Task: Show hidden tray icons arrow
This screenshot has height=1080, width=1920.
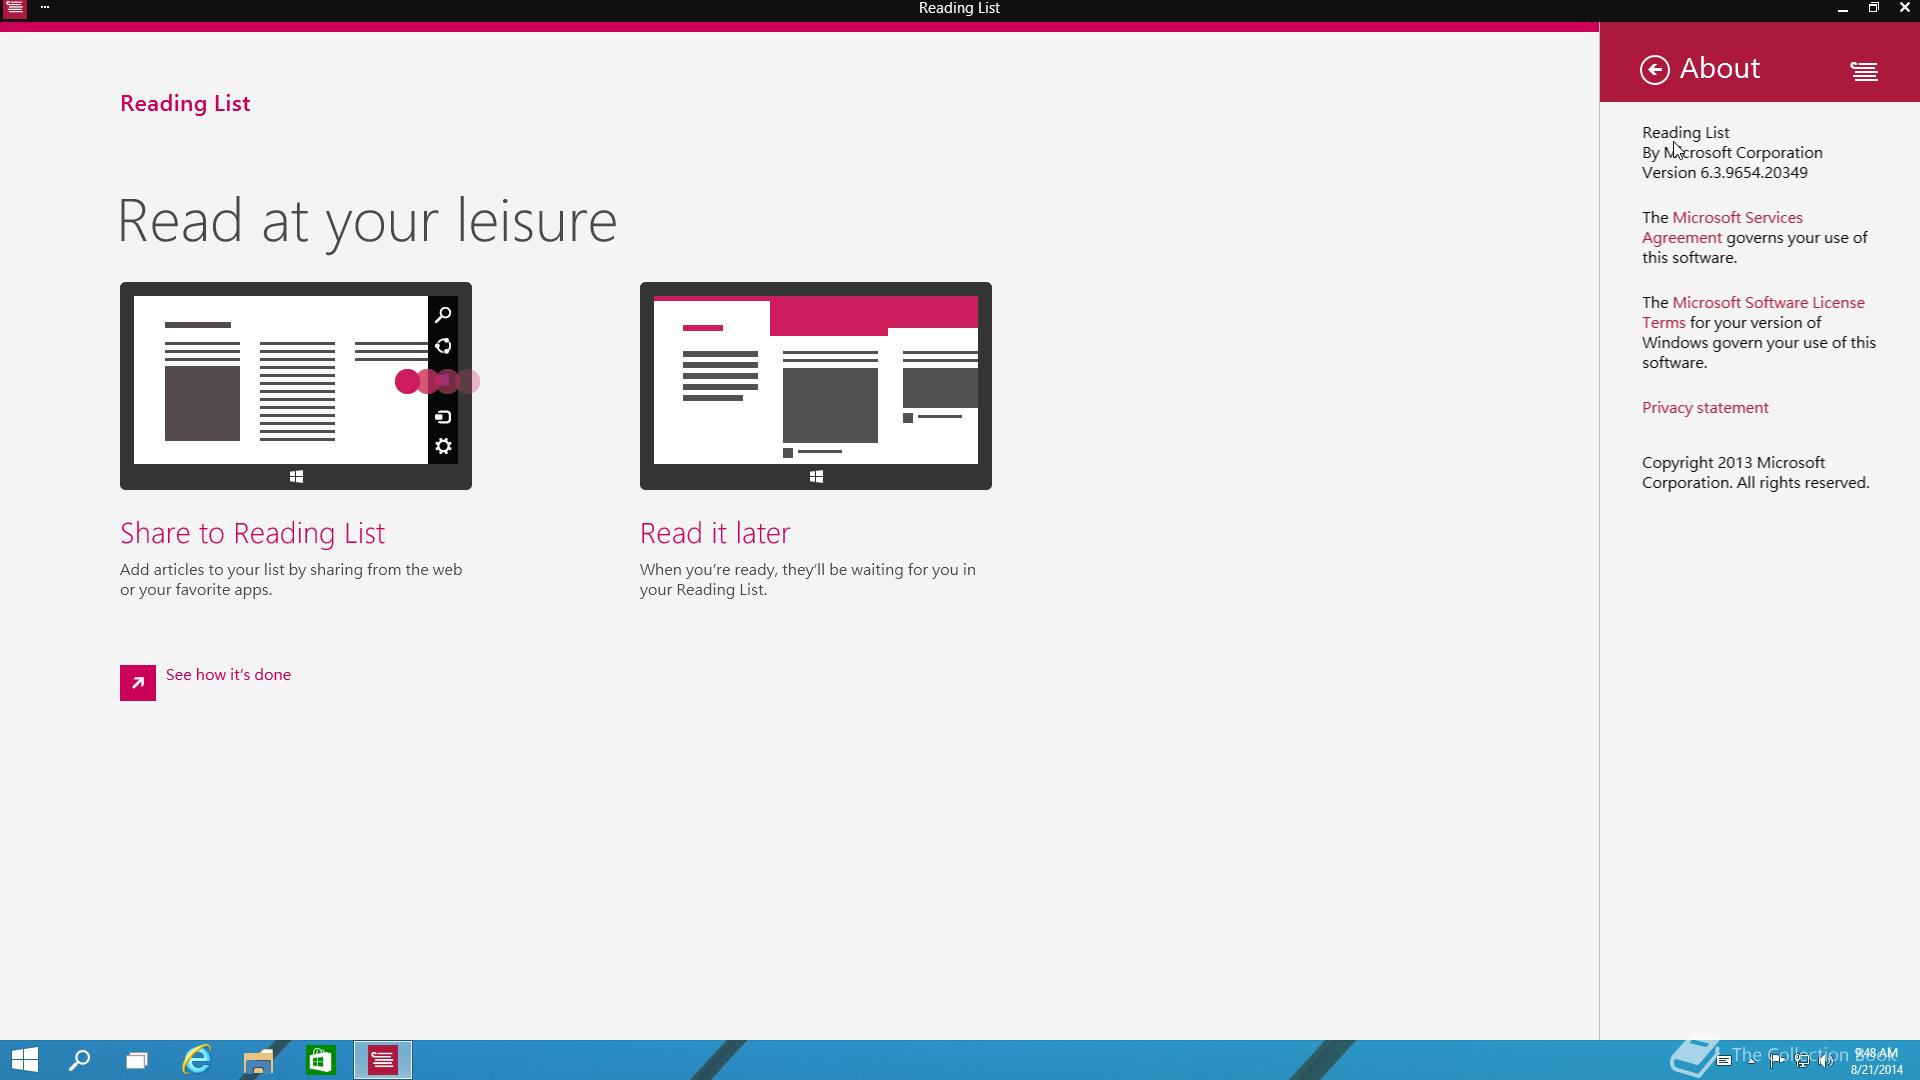Action: point(1752,1061)
